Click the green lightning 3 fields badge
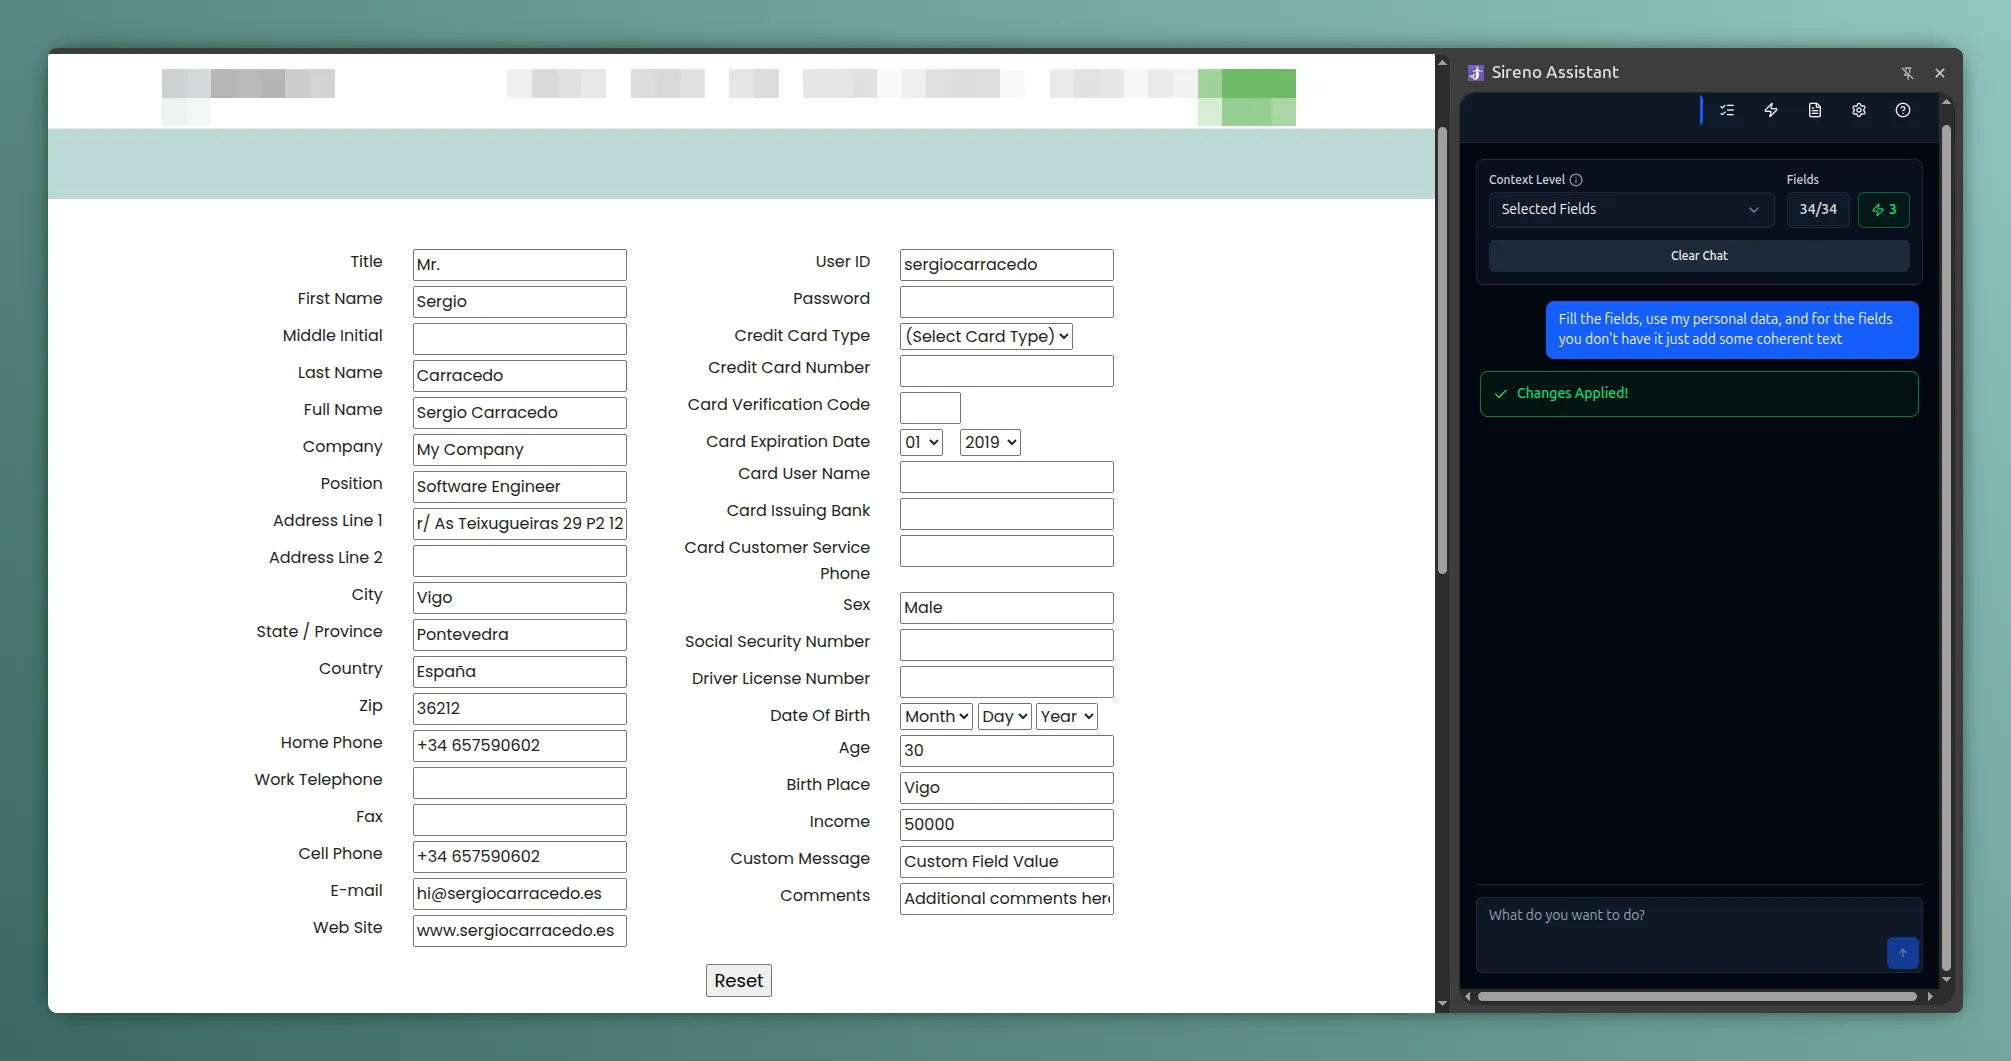This screenshot has width=2011, height=1061. [1884, 210]
